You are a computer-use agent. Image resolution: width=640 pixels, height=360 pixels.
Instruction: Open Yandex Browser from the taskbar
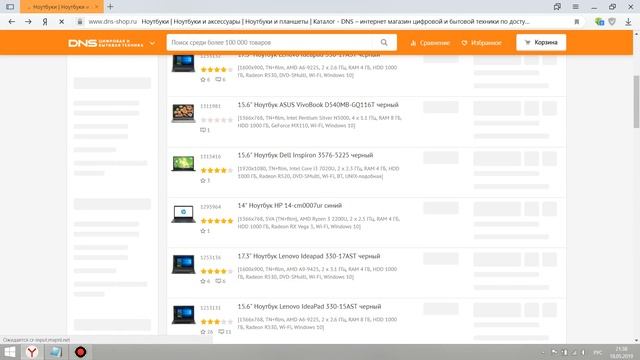coord(32,352)
